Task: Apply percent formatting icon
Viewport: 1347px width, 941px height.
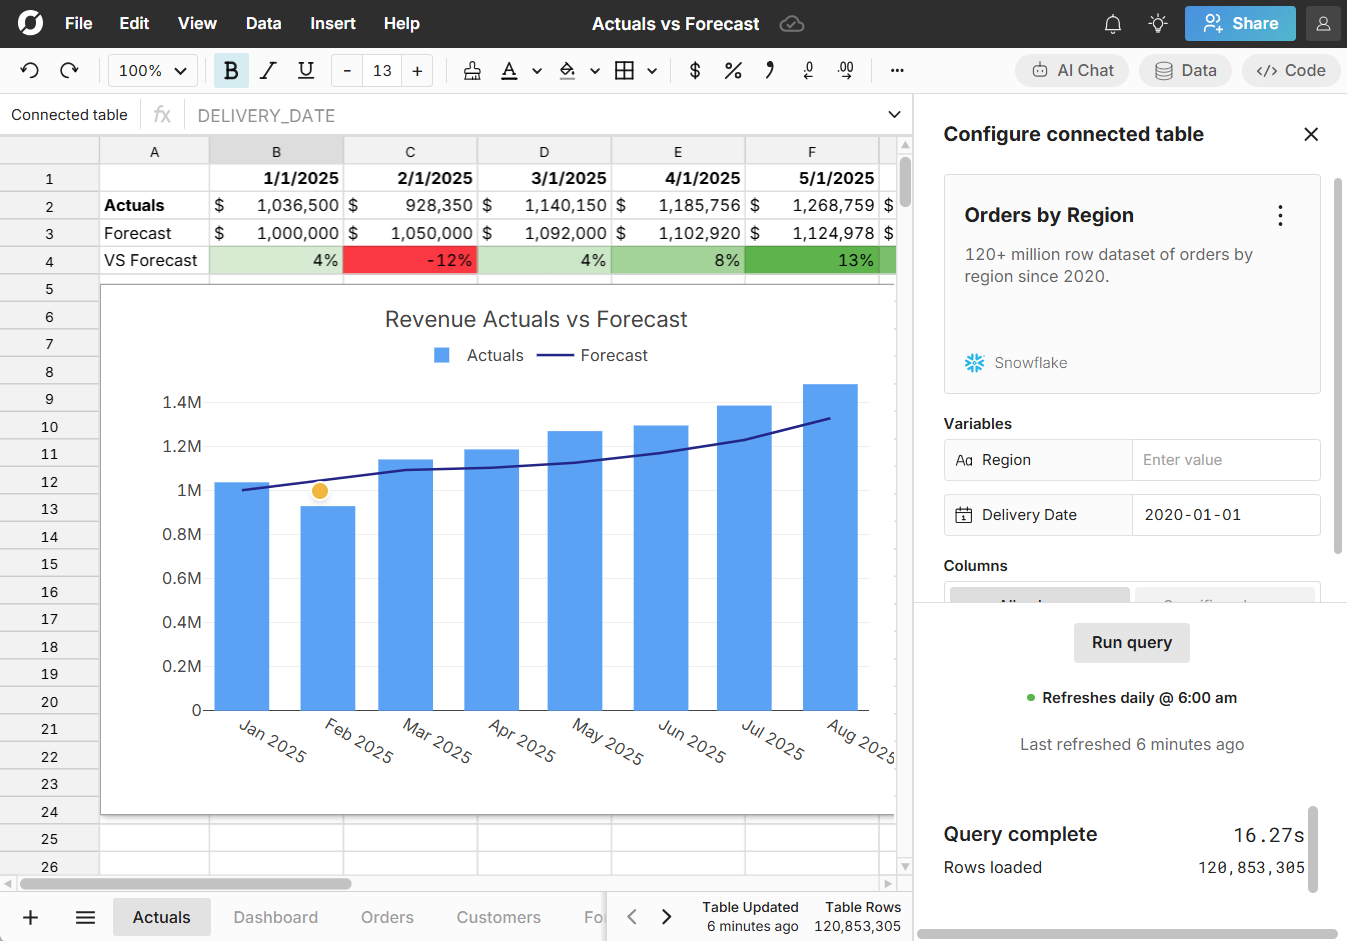Action: pyautogui.click(x=733, y=71)
